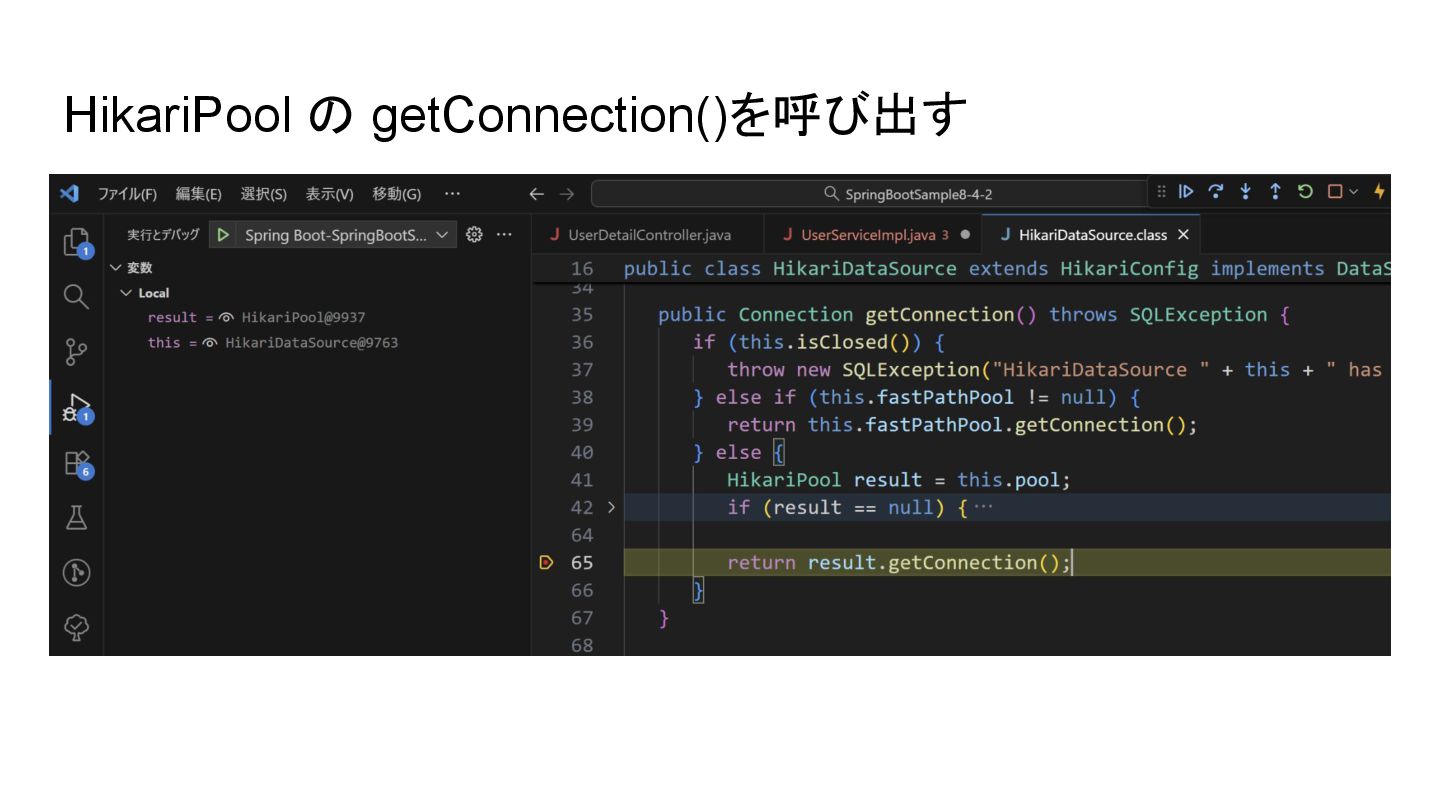Open the 表示(V) menu
This screenshot has width=1440, height=810.
click(329, 194)
